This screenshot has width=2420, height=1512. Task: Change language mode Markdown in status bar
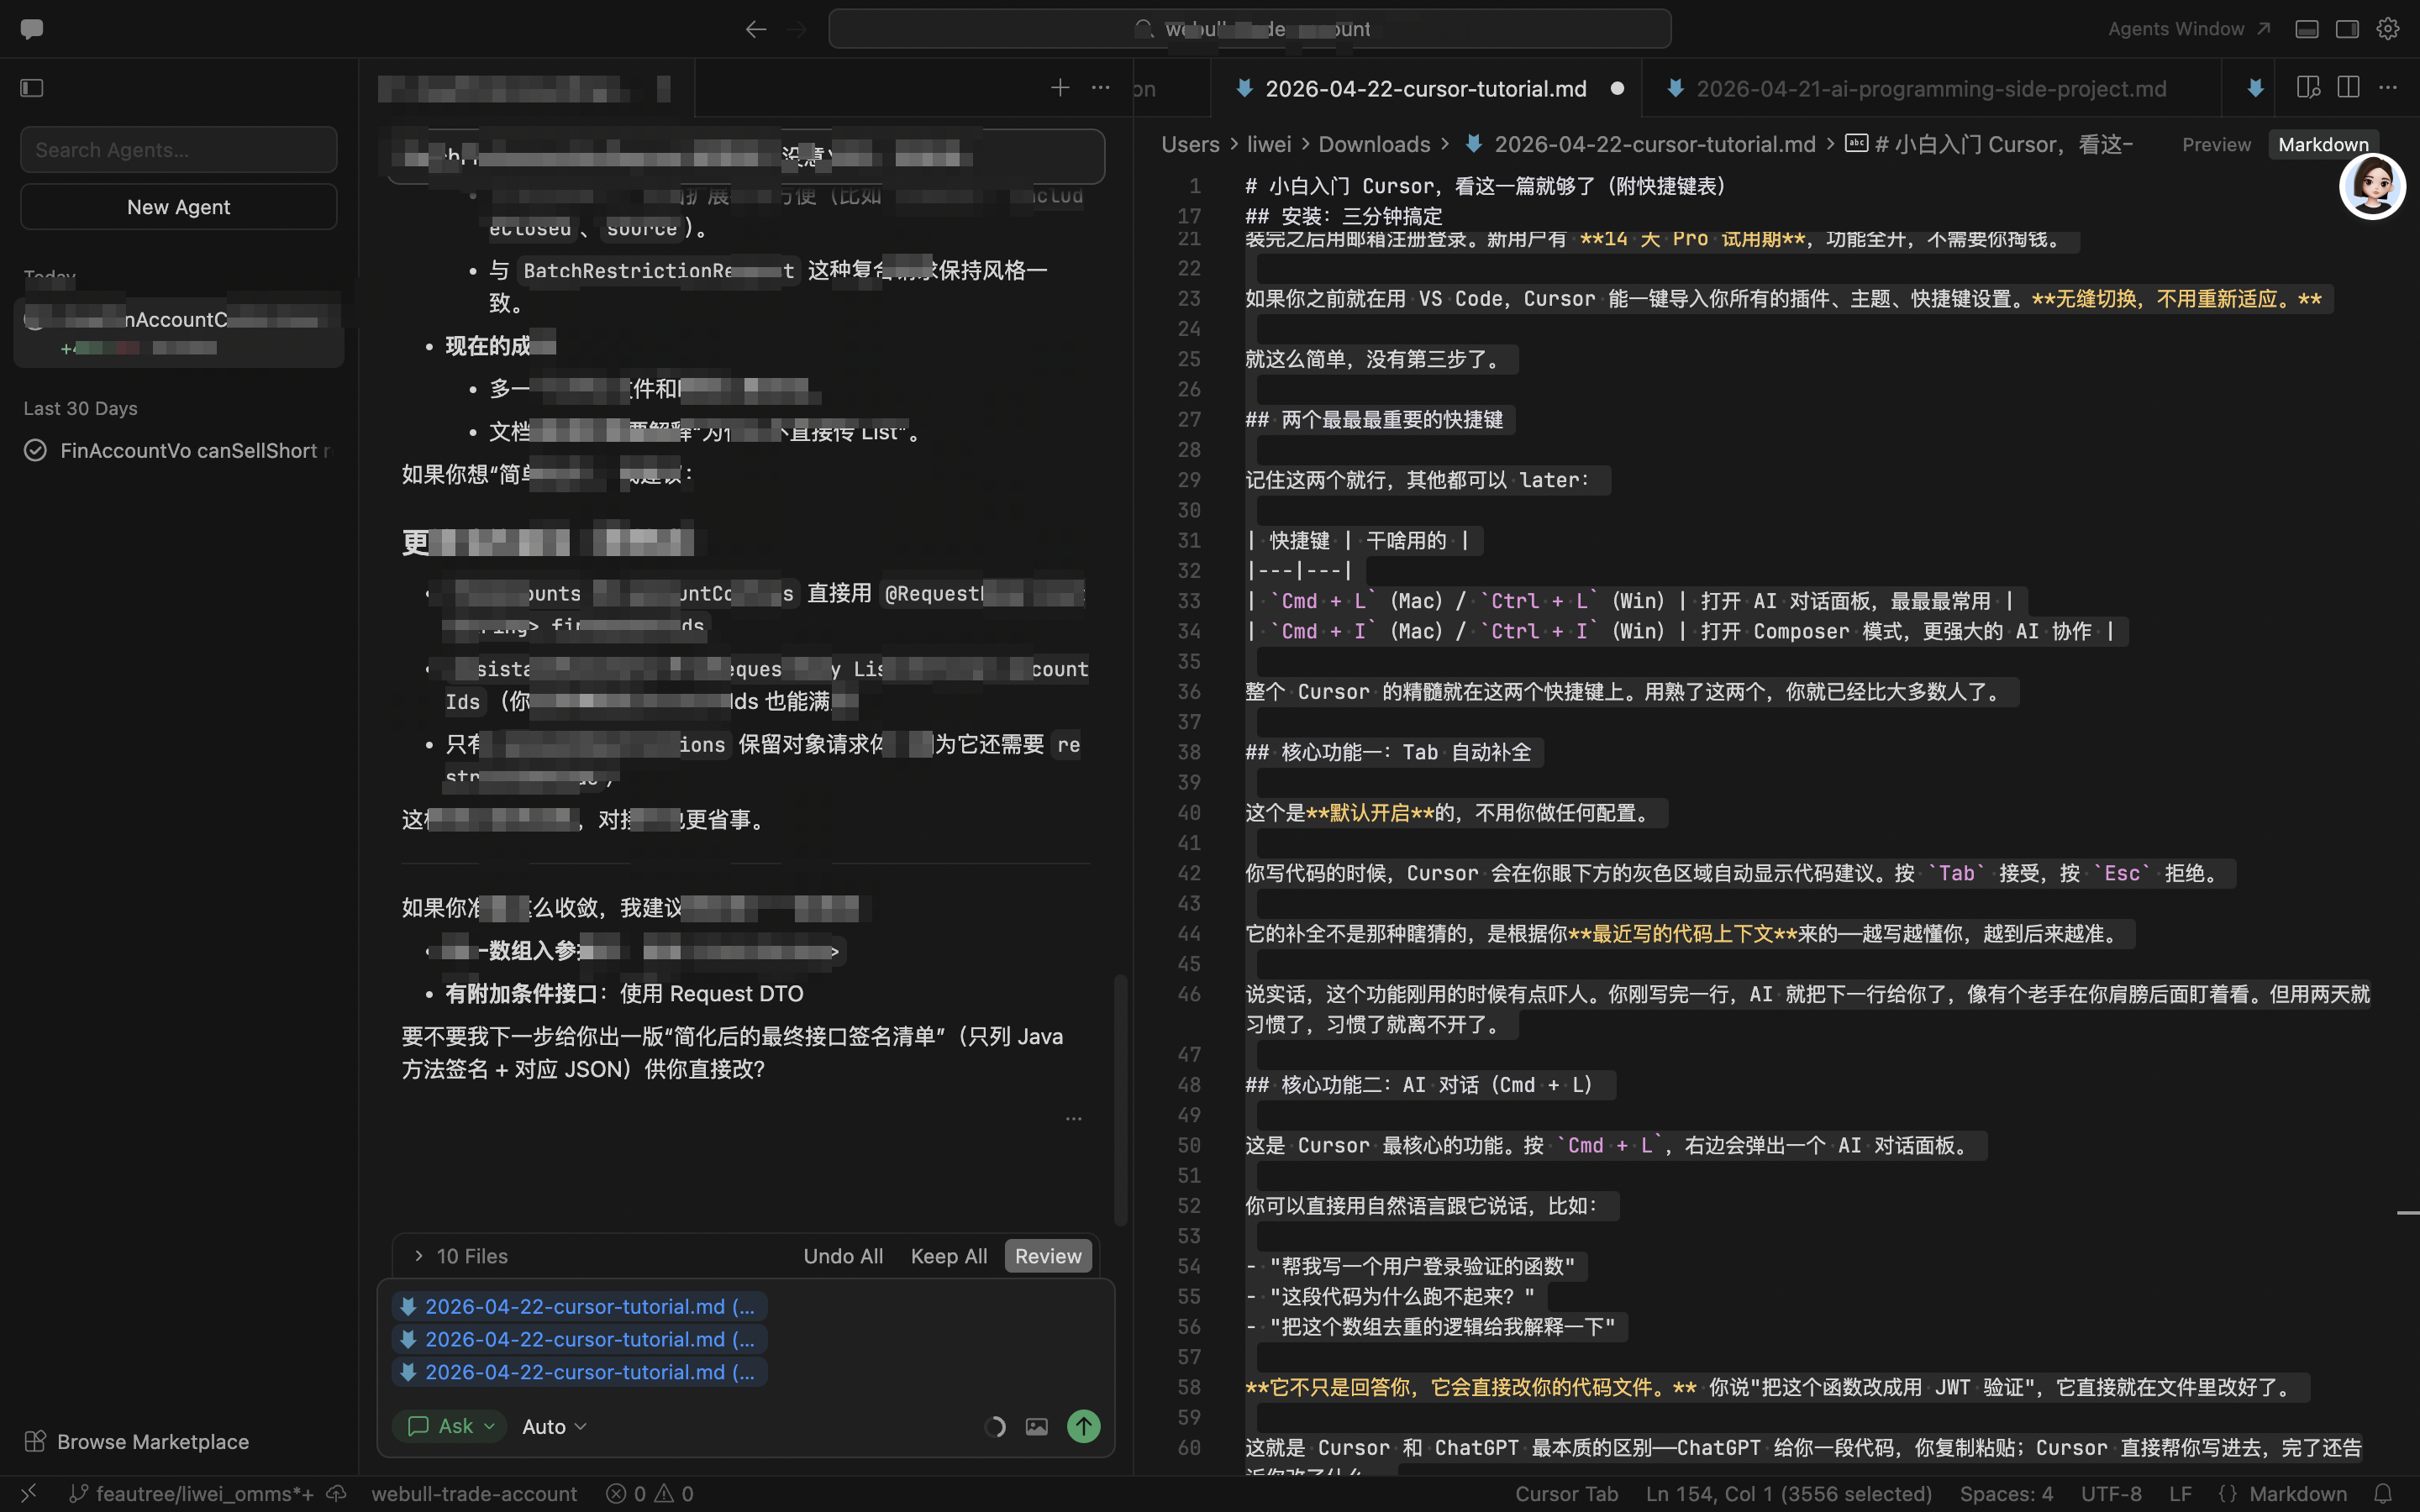coord(2297,1494)
